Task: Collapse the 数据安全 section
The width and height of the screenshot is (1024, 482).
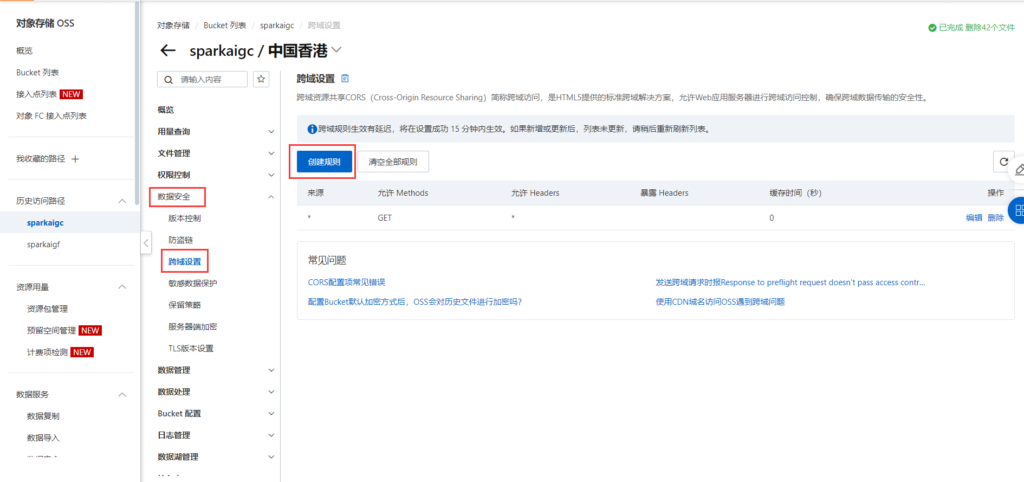Action: 271,197
